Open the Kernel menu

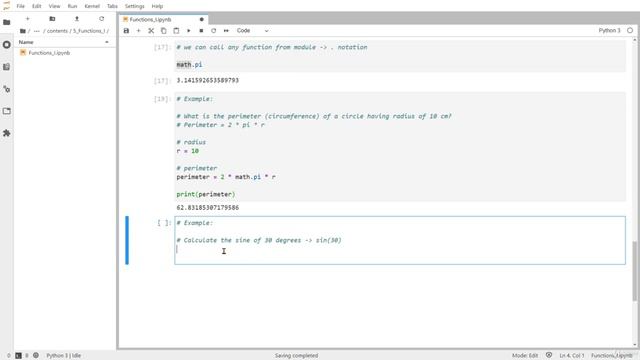[x=92, y=6]
